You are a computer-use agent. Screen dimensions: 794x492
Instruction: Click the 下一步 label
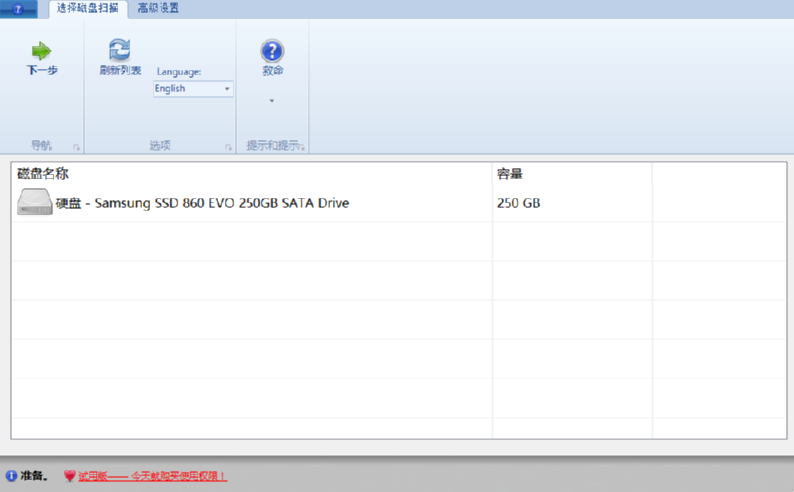pos(42,70)
